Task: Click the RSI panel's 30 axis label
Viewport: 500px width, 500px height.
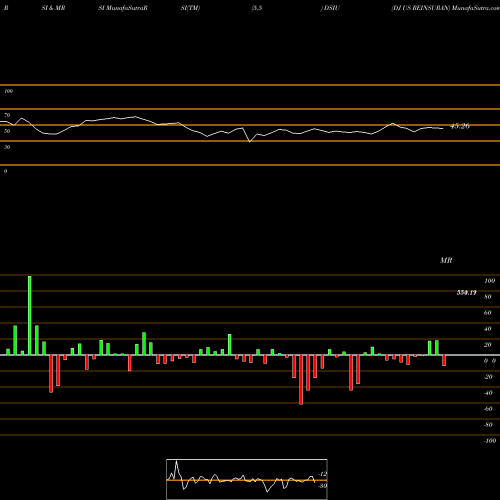Action: 7,147
